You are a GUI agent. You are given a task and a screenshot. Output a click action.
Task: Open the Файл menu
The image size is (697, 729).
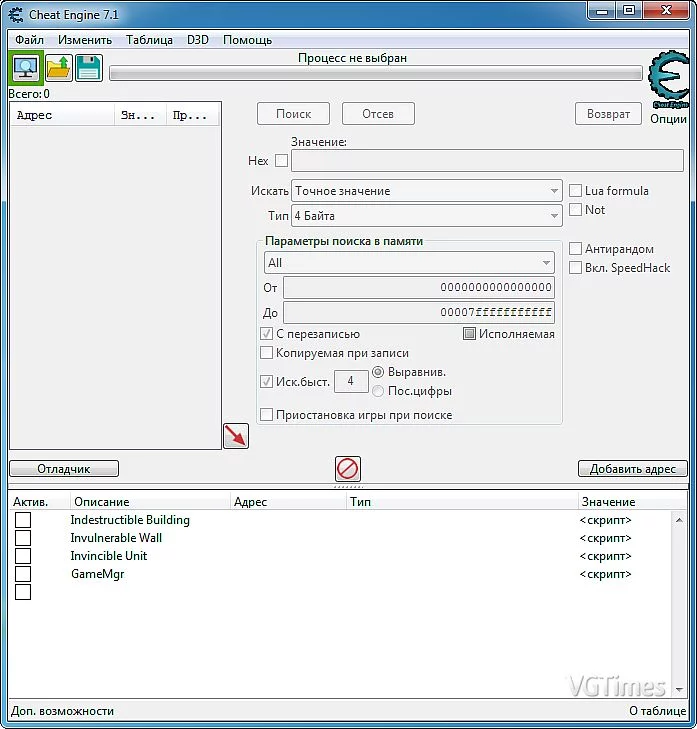29,40
